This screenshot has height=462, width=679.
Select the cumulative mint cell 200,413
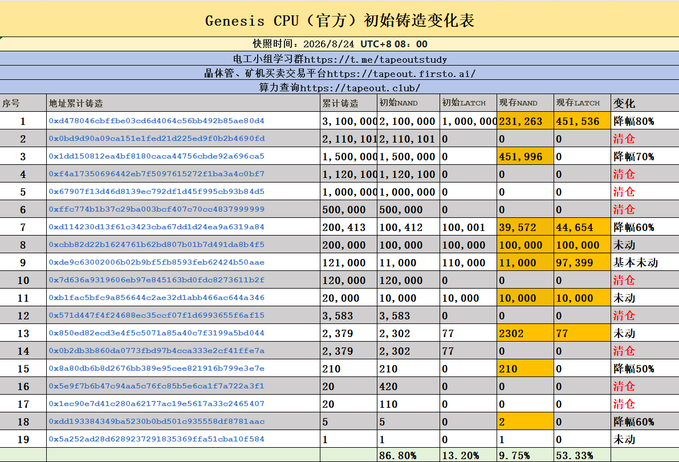pyautogui.click(x=349, y=227)
